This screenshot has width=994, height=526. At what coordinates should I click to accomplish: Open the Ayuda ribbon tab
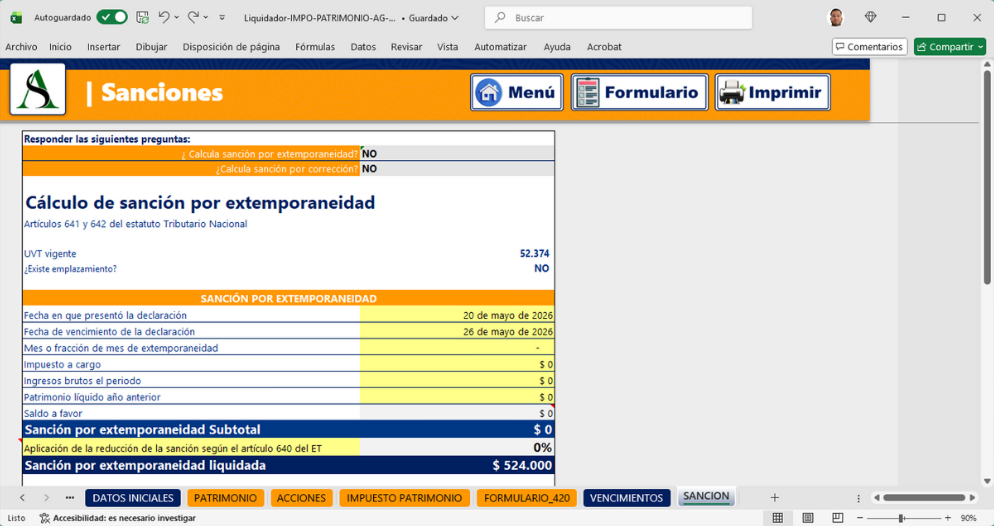pos(557,47)
